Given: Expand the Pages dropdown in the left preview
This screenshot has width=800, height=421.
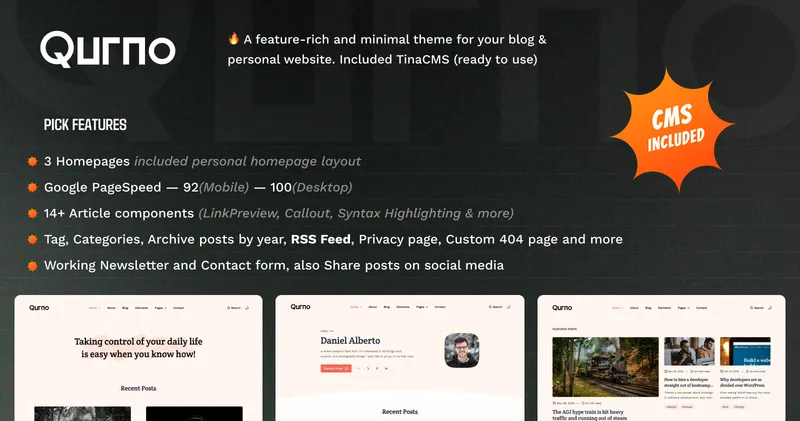Looking at the screenshot, I should click(x=161, y=308).
